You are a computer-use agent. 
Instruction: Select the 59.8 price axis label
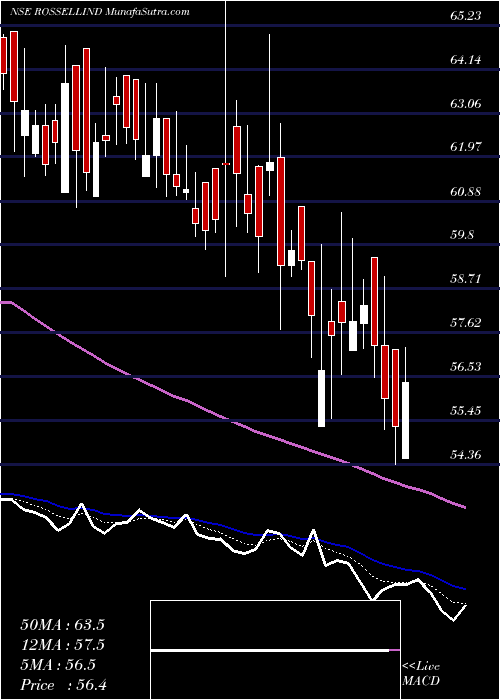462,236
